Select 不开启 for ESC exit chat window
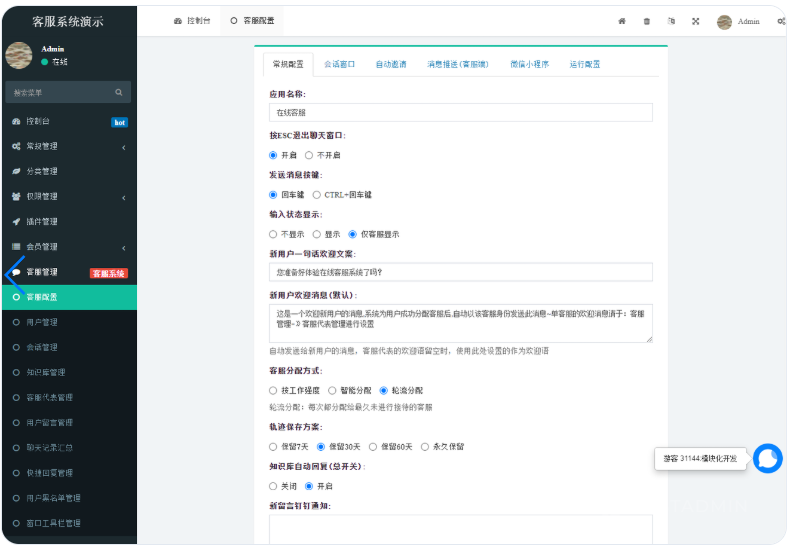 pos(309,155)
